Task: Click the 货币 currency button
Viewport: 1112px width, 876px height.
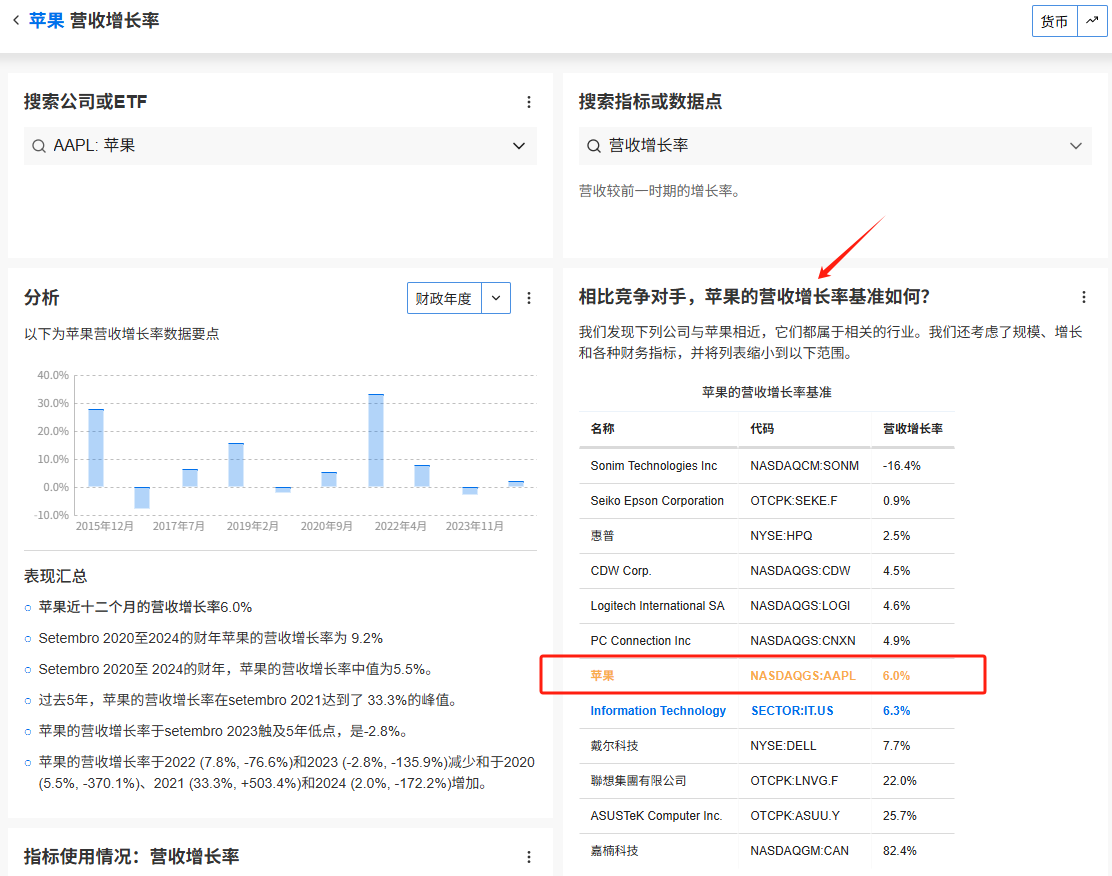Action: point(1055,21)
